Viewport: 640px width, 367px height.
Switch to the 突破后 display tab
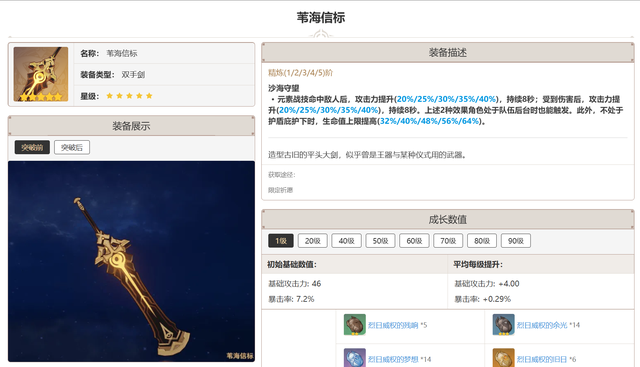pyautogui.click(x=72, y=147)
